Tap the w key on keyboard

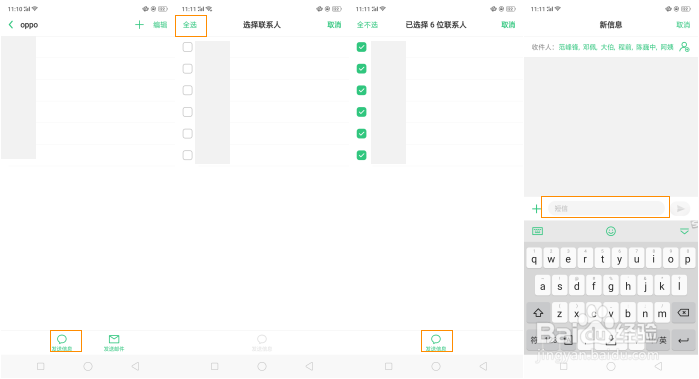click(x=551, y=259)
